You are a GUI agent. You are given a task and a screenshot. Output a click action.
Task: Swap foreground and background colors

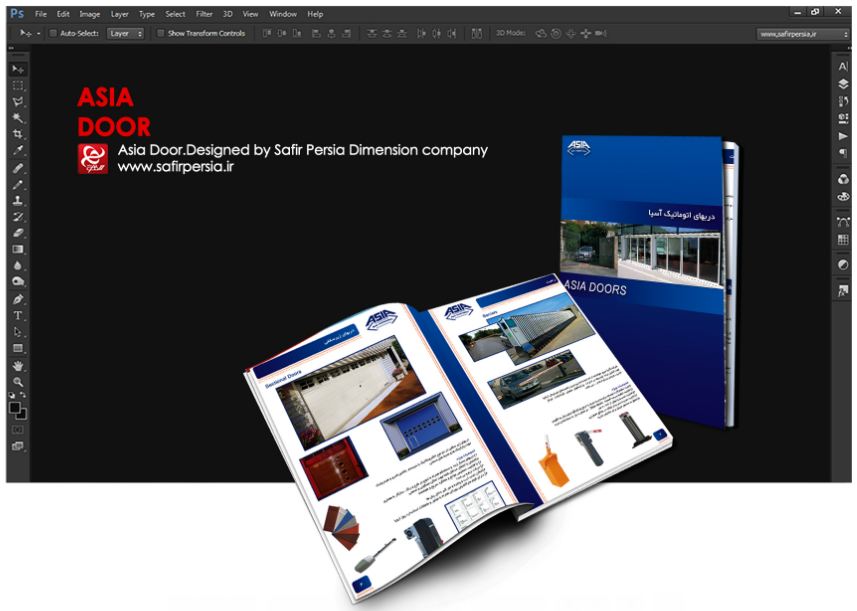[x=25, y=397]
